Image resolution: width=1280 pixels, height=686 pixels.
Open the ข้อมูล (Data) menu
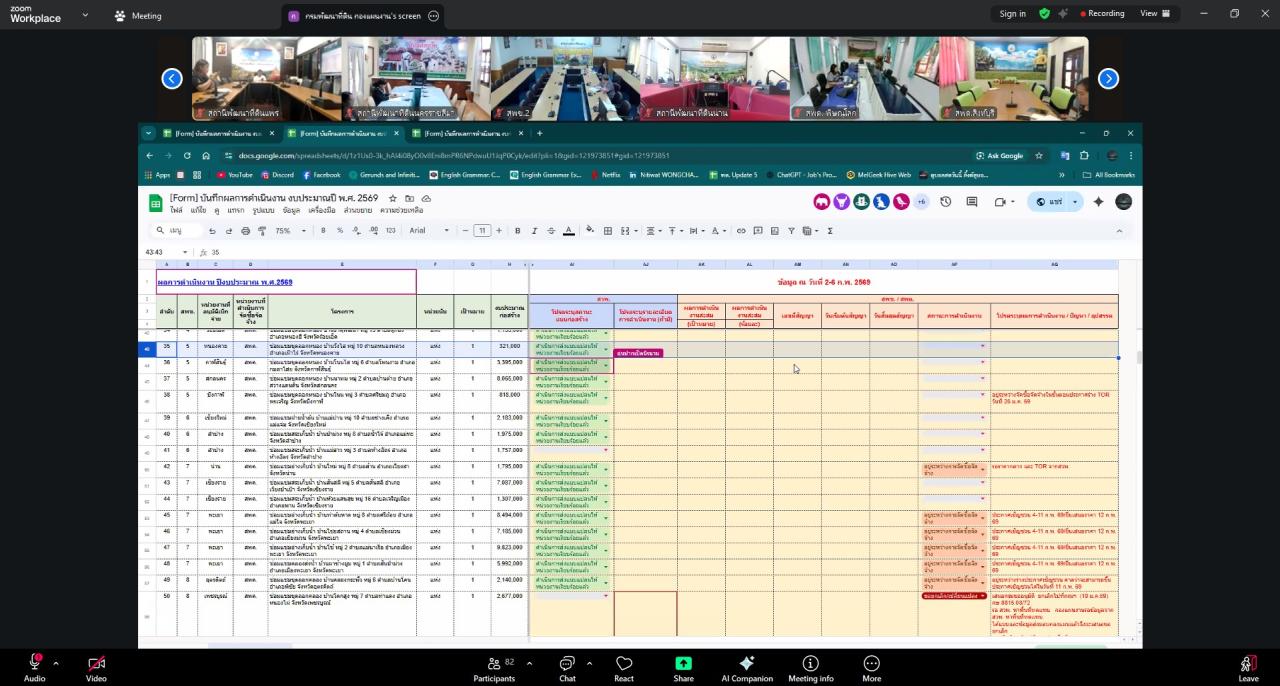tap(291, 211)
